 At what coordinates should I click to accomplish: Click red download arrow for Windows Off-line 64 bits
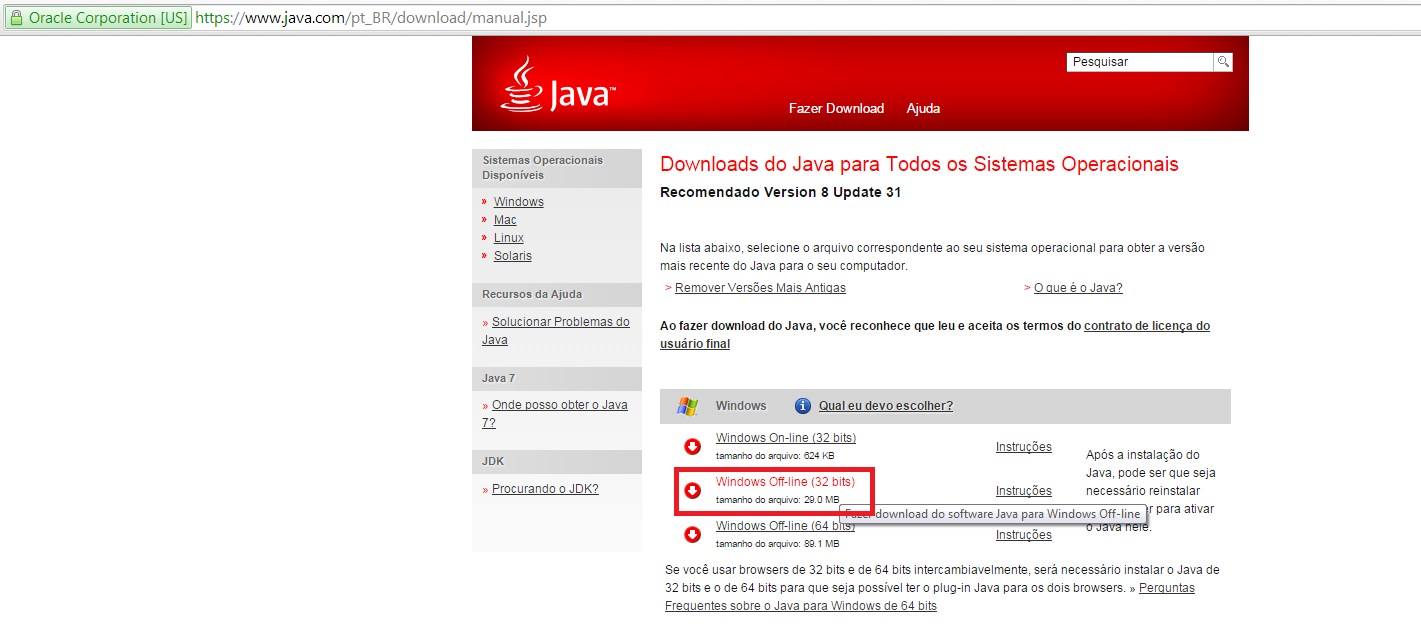point(692,534)
